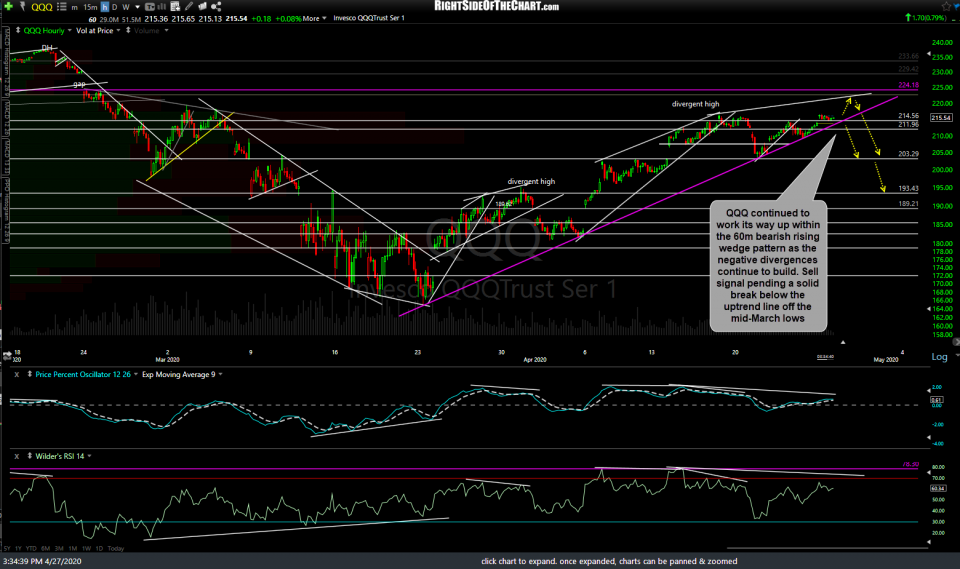Click the +0.08% percent change value

[288, 19]
